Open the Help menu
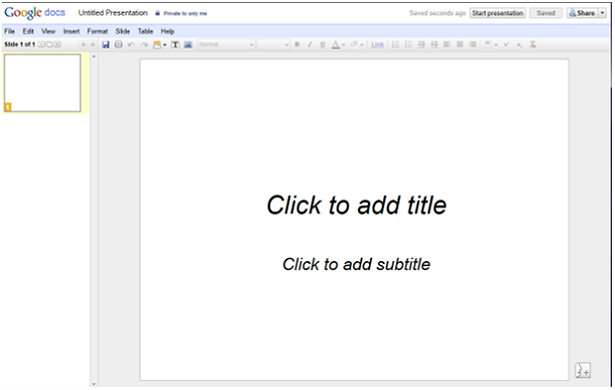Image resolution: width=615 pixels, height=390 pixels. tap(167, 31)
